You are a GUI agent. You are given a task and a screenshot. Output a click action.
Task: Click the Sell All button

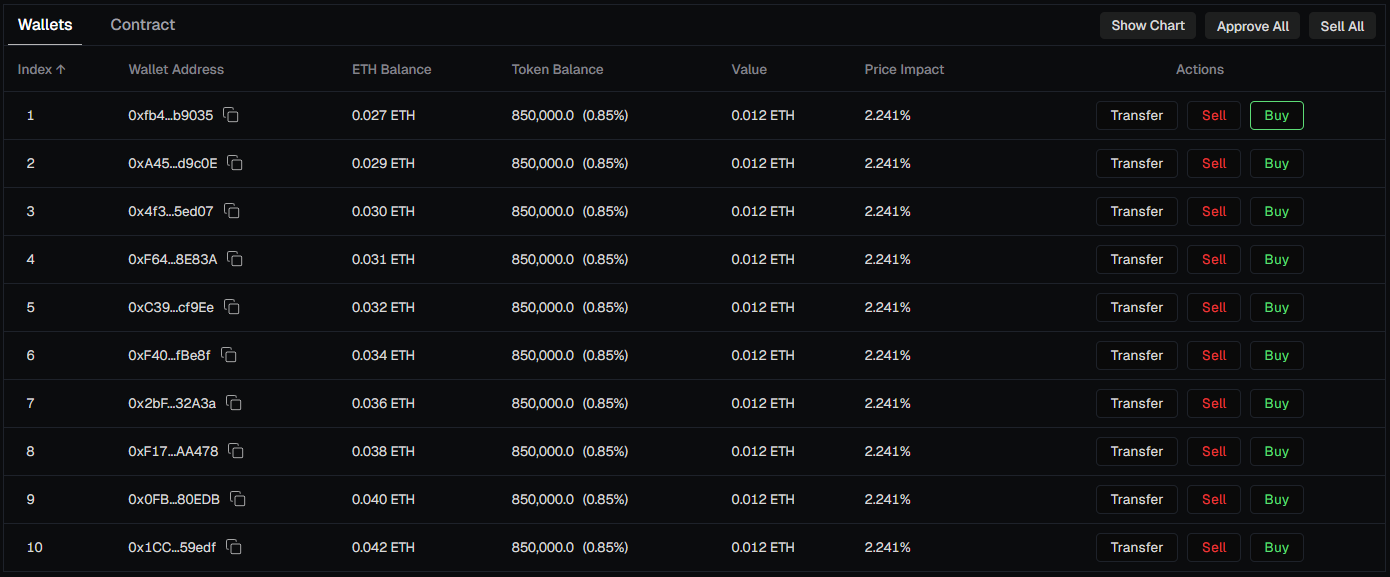[1342, 26]
